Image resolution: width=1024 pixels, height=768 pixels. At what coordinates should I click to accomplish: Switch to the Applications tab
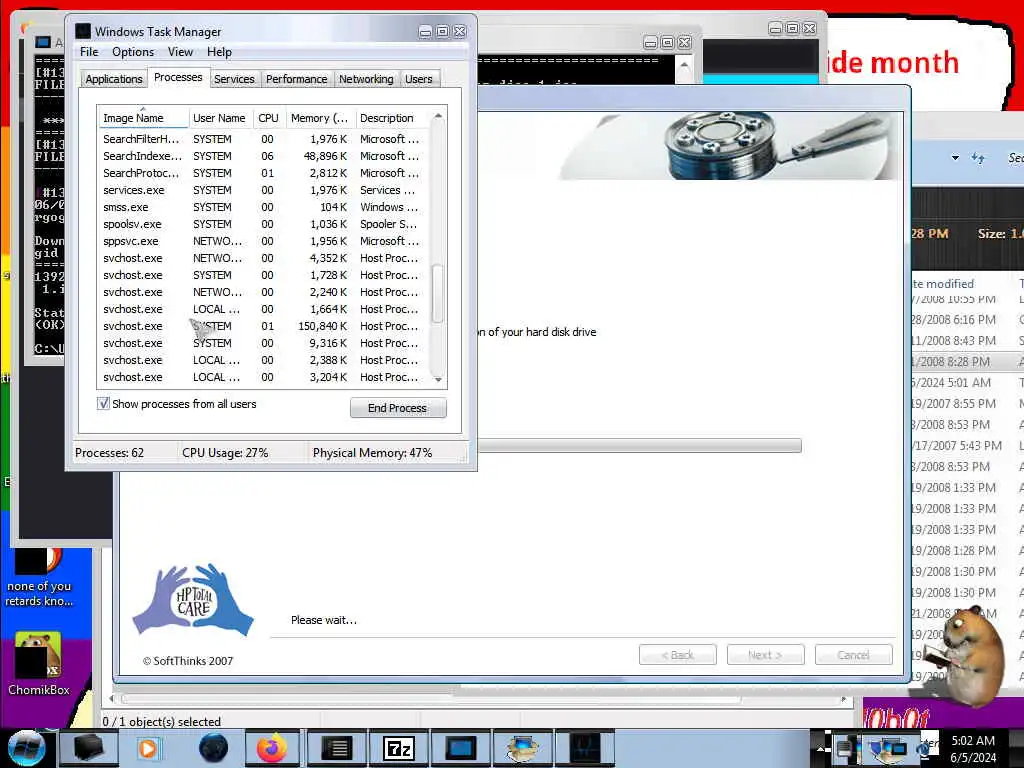tap(114, 79)
